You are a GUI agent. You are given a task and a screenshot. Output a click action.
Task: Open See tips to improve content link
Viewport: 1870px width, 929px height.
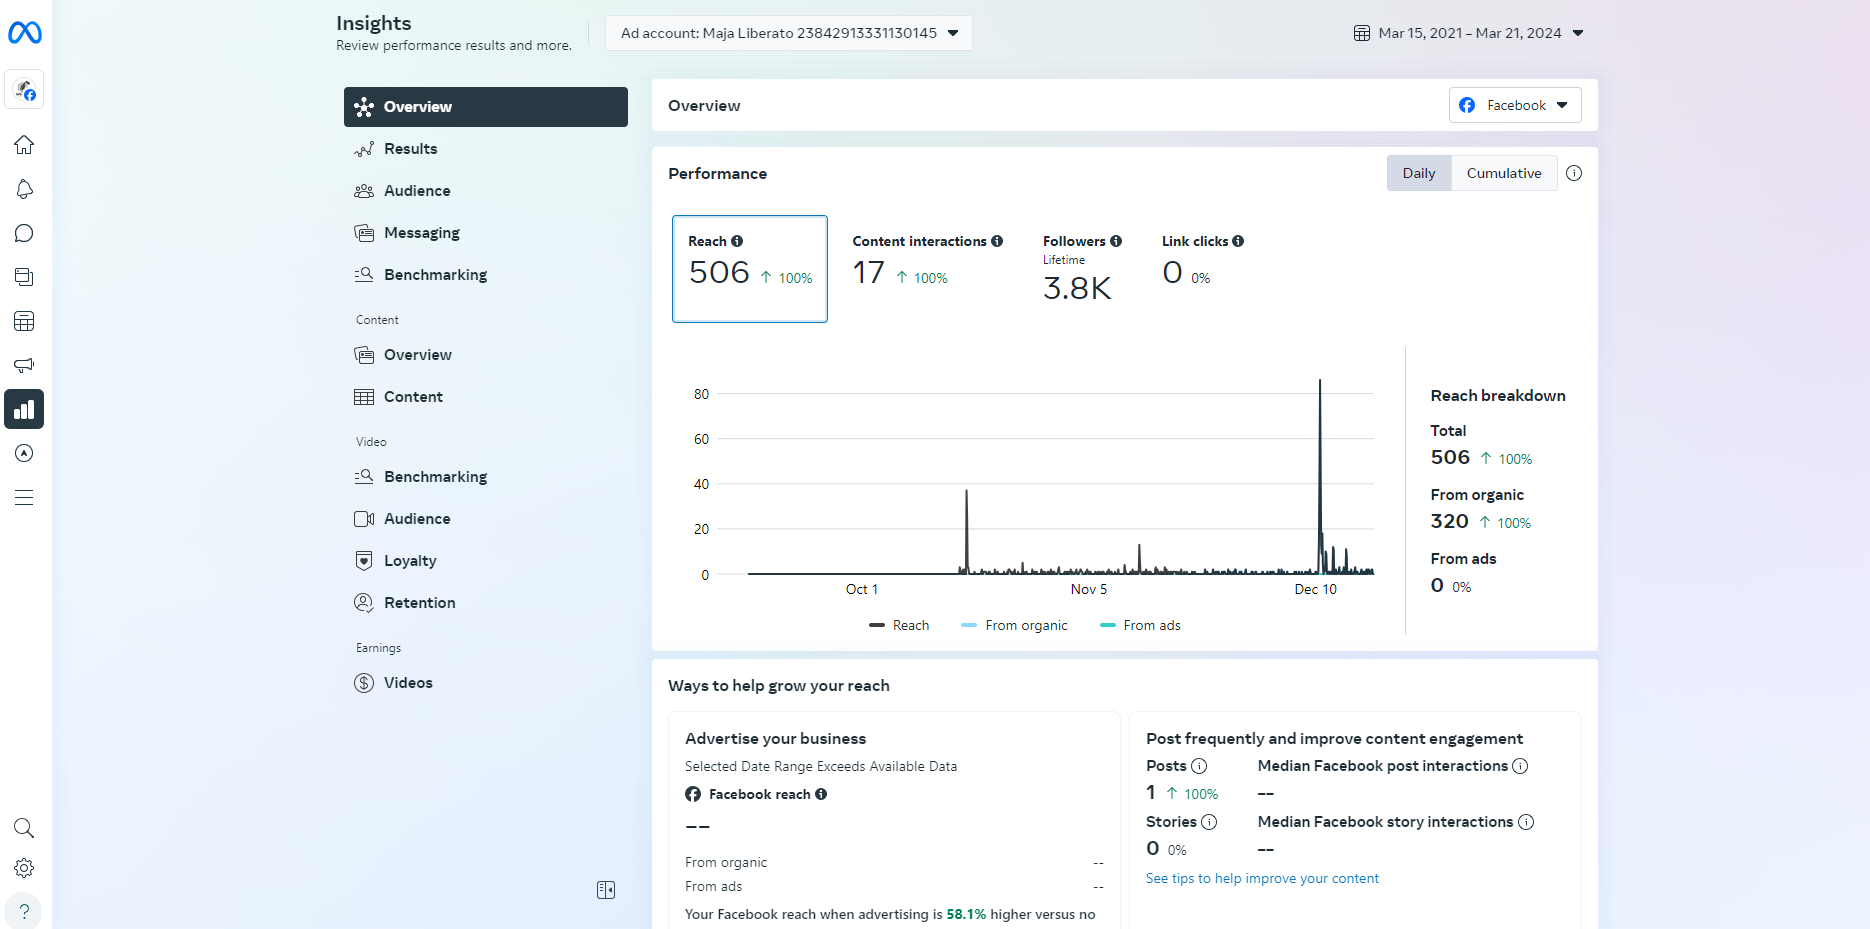tap(1262, 878)
